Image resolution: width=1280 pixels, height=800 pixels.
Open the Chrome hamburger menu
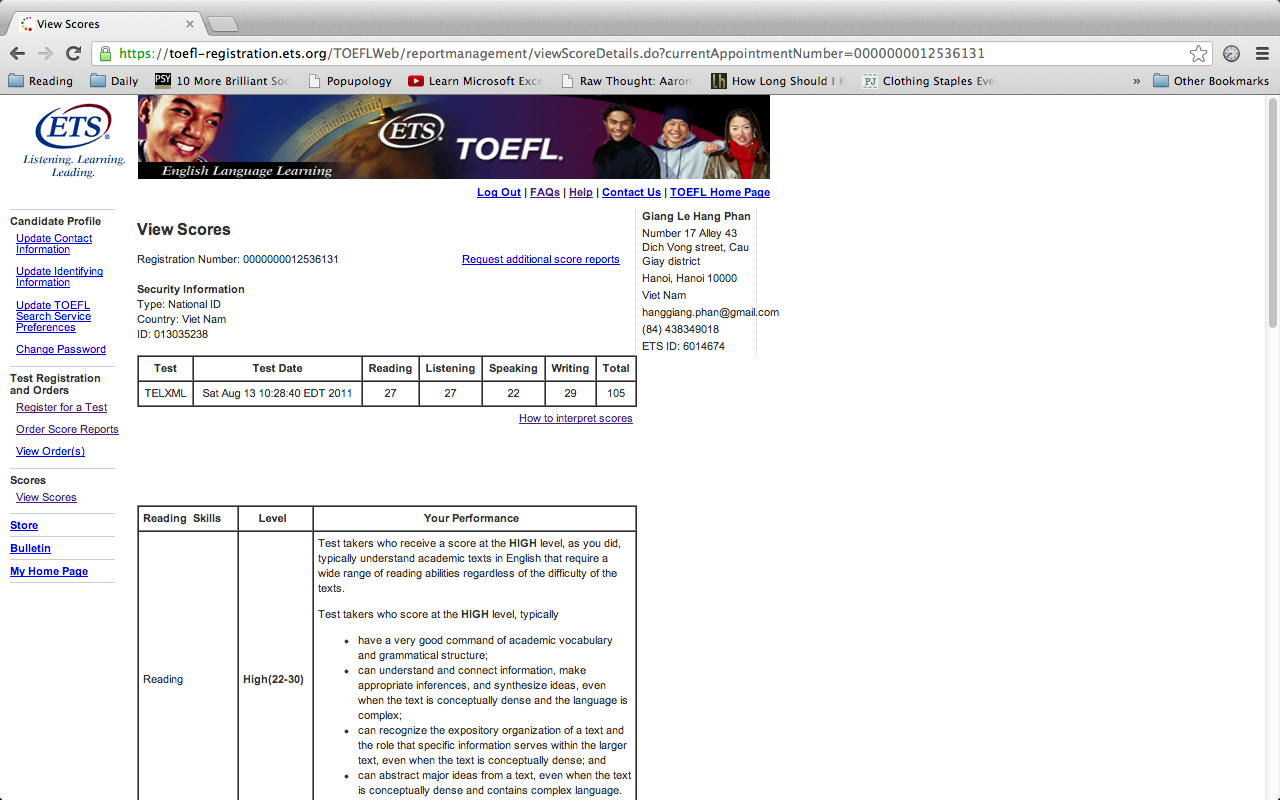coord(1262,54)
